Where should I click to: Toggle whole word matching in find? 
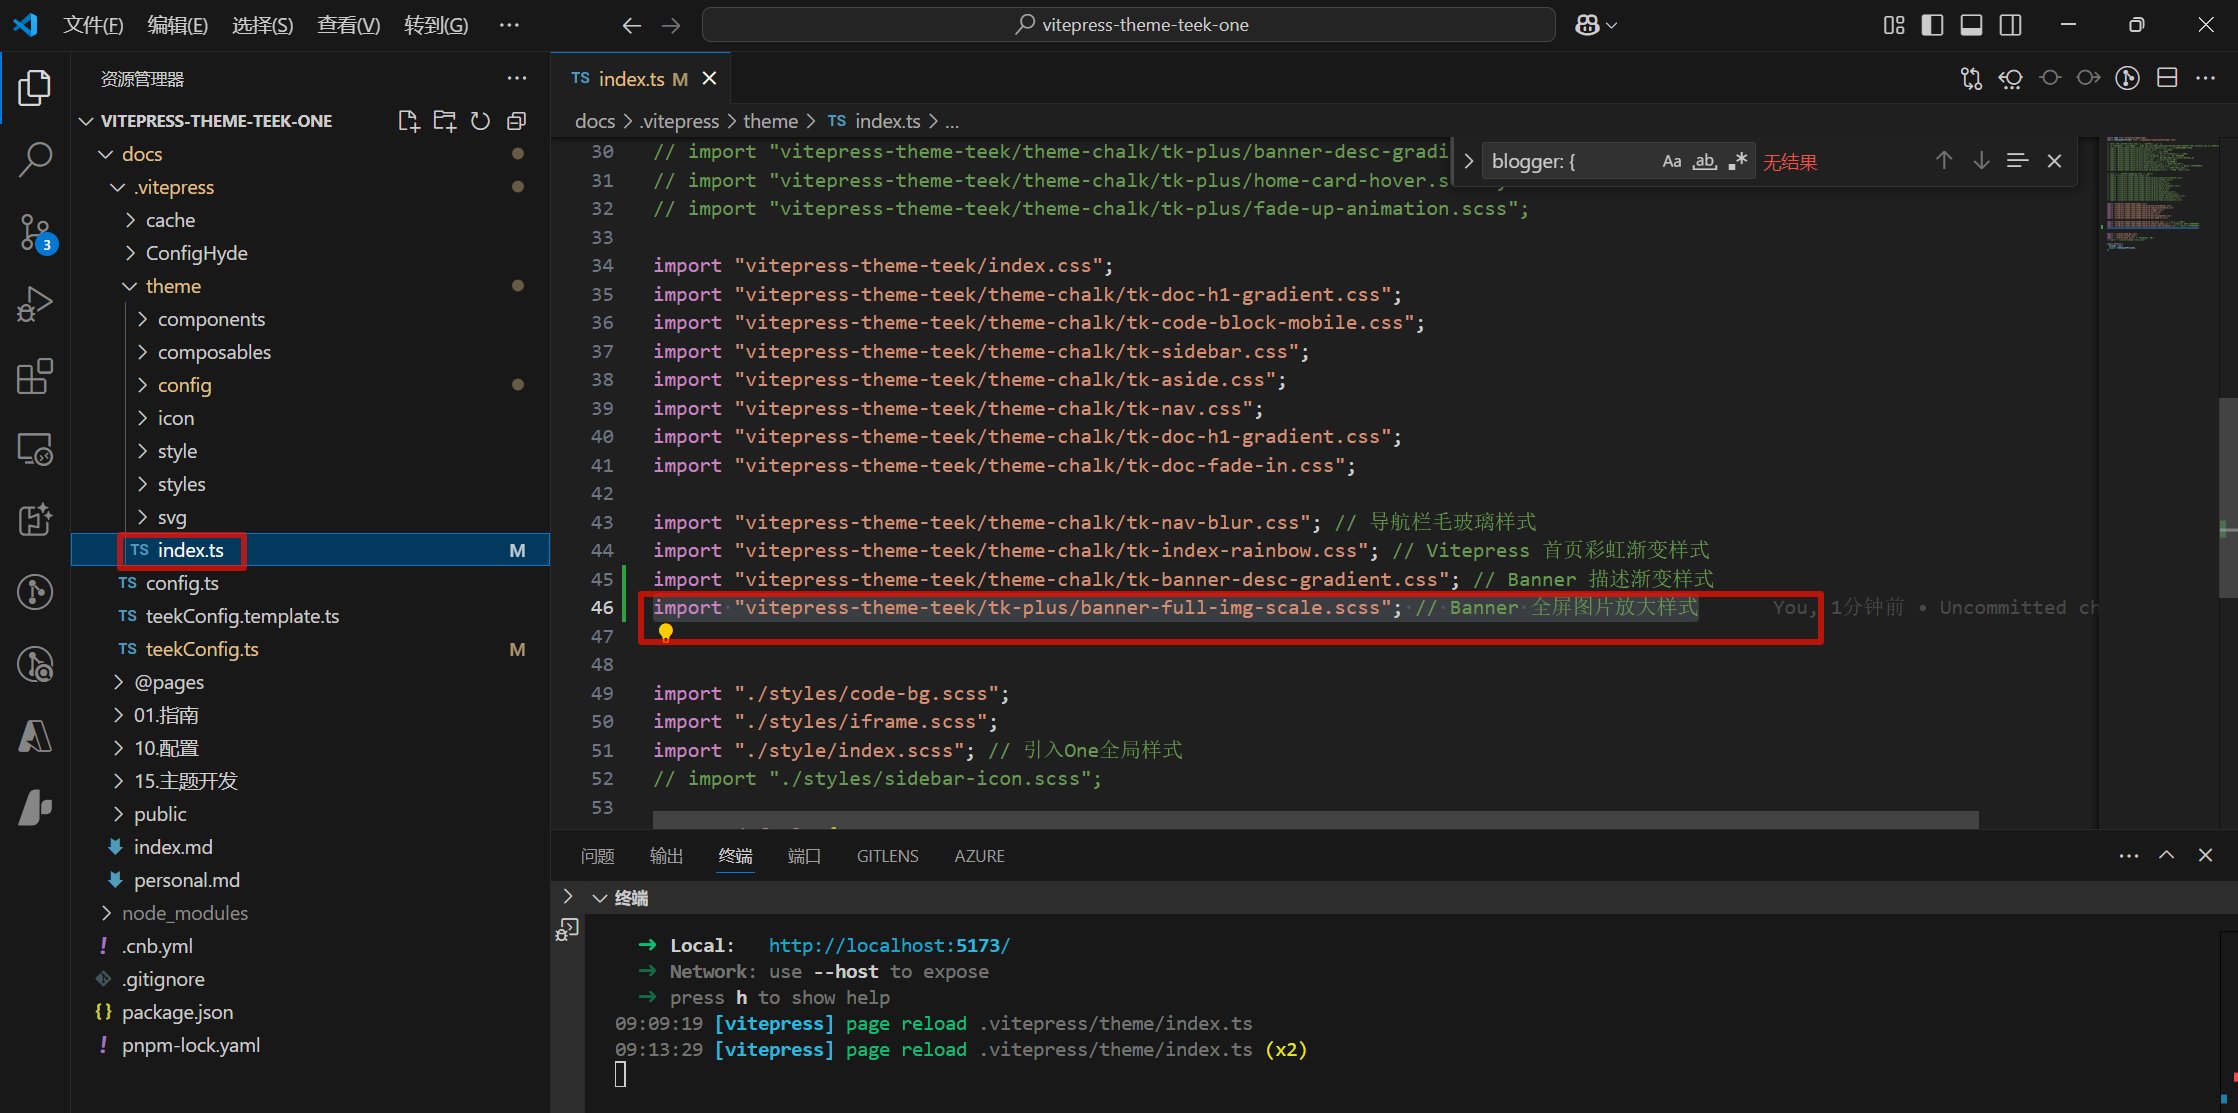tap(1704, 161)
